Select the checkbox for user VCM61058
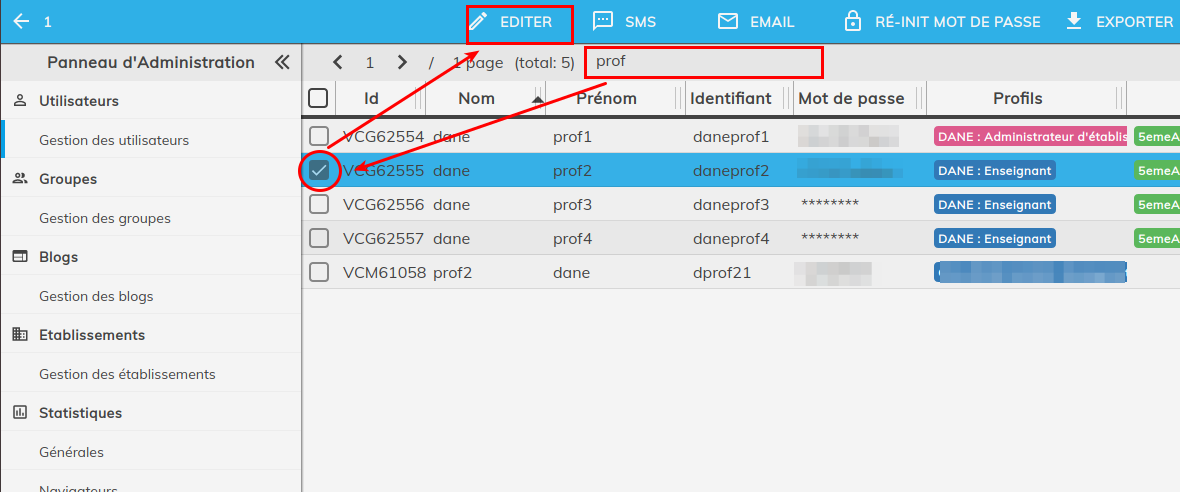The image size is (1180, 492). [x=319, y=272]
